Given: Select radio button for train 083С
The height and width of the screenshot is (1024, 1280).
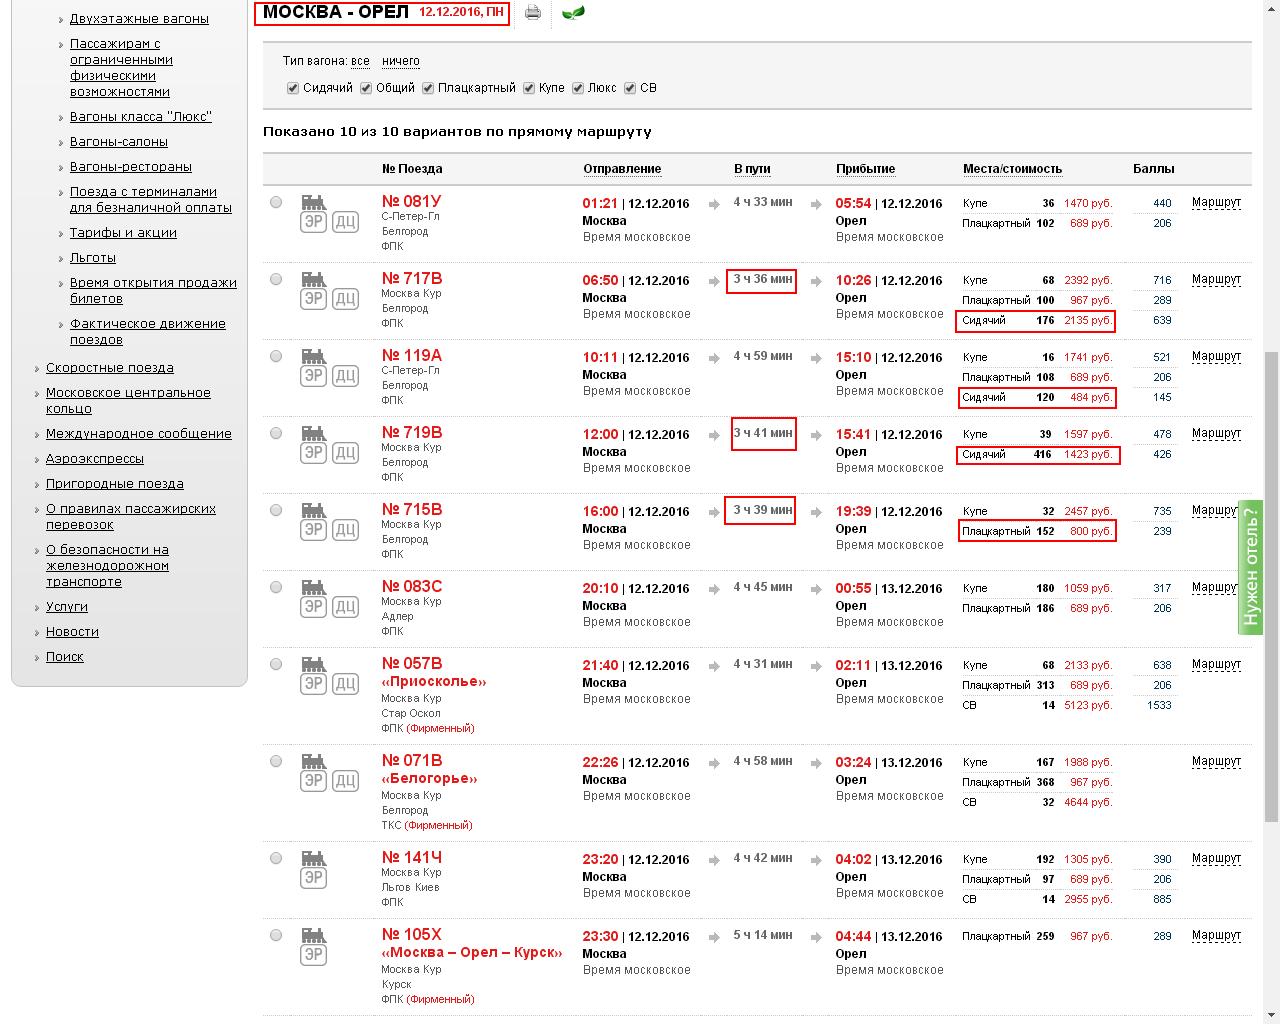Looking at the screenshot, I should (276, 587).
